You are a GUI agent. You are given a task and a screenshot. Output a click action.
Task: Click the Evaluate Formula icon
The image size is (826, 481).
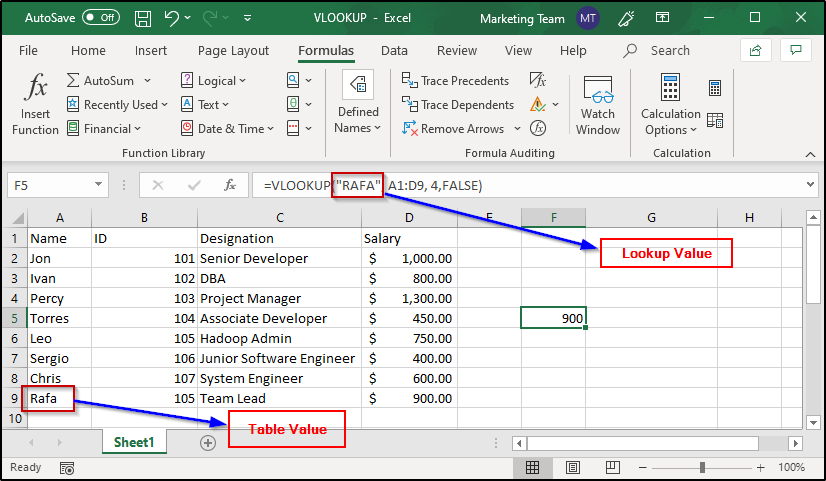click(537, 128)
